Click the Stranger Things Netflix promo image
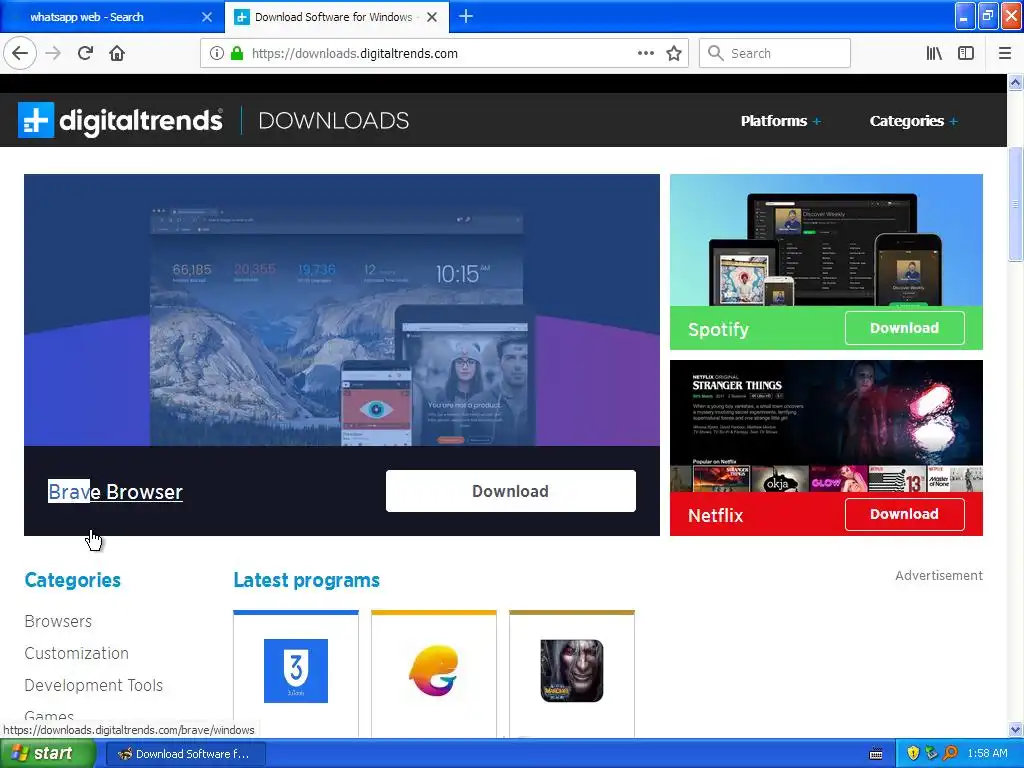Screen dimensions: 1024x768 pyautogui.click(x=826, y=426)
